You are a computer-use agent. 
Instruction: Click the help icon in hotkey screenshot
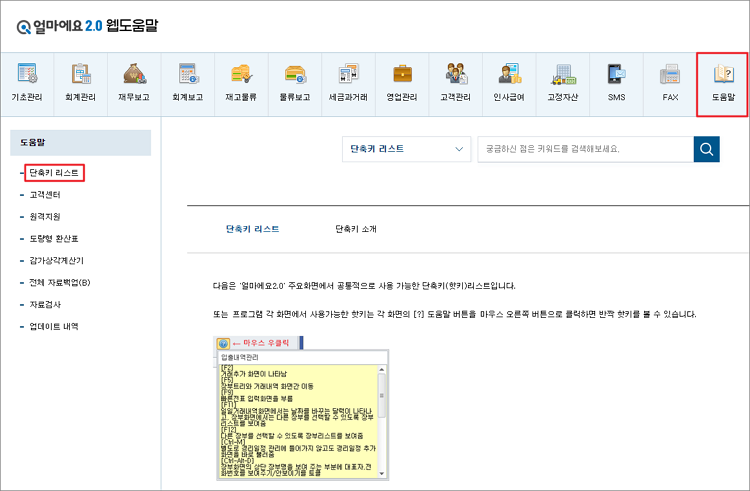coord(223,343)
